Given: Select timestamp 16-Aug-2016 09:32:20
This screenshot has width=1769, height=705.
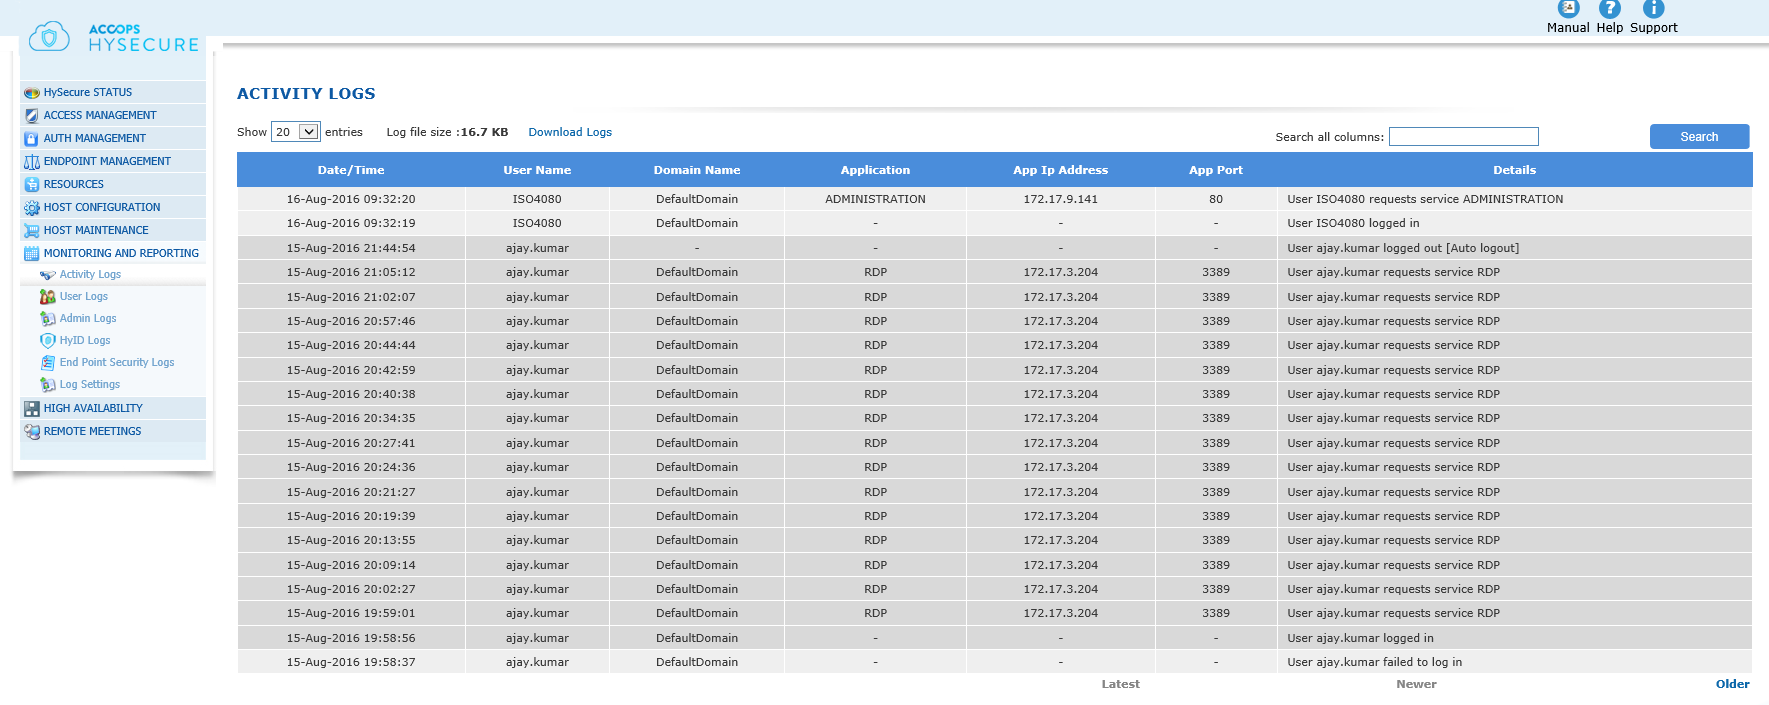Looking at the screenshot, I should [x=351, y=199].
